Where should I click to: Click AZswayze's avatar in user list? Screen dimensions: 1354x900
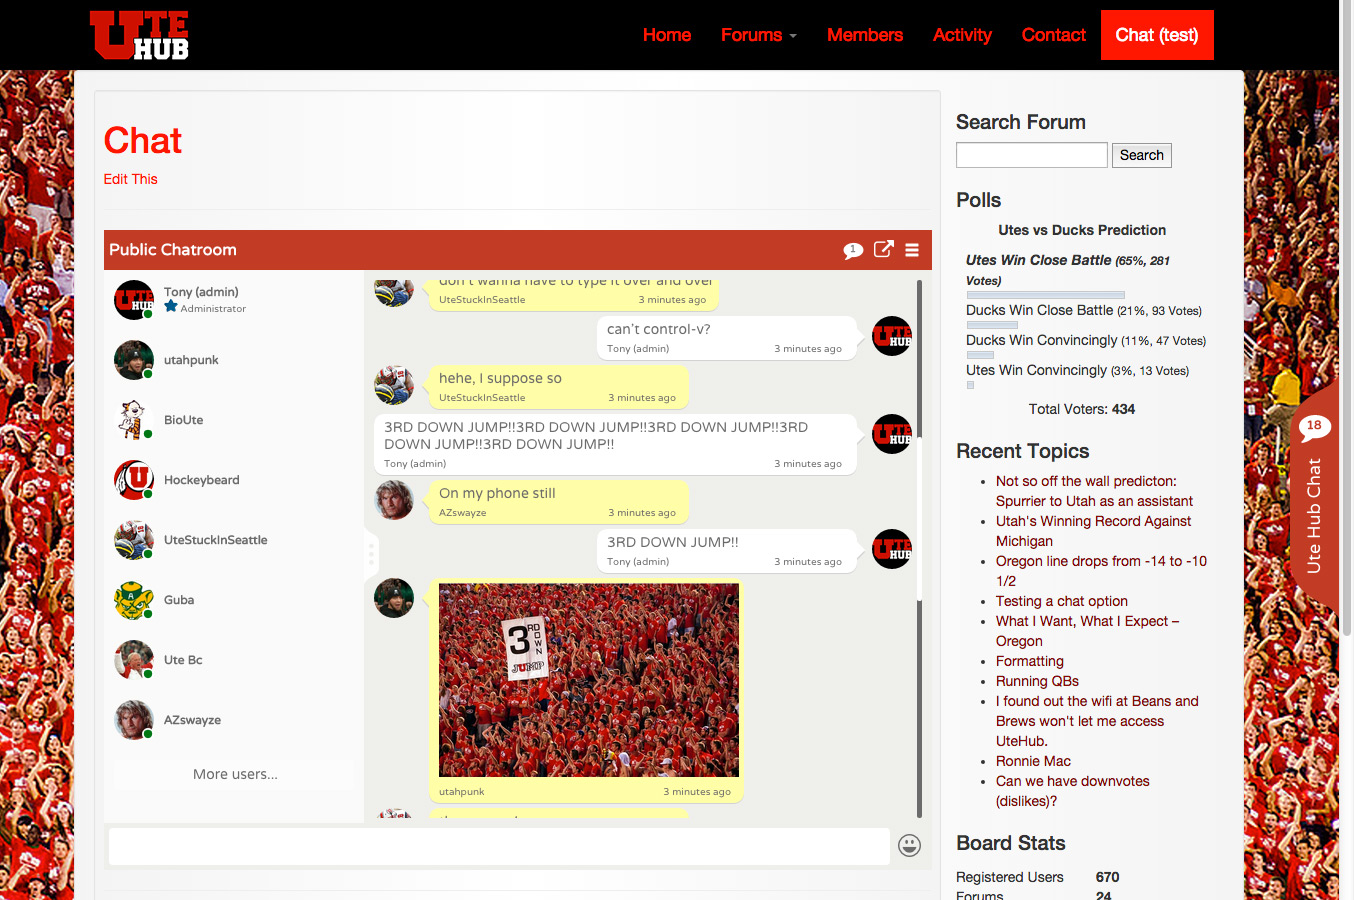(x=134, y=720)
